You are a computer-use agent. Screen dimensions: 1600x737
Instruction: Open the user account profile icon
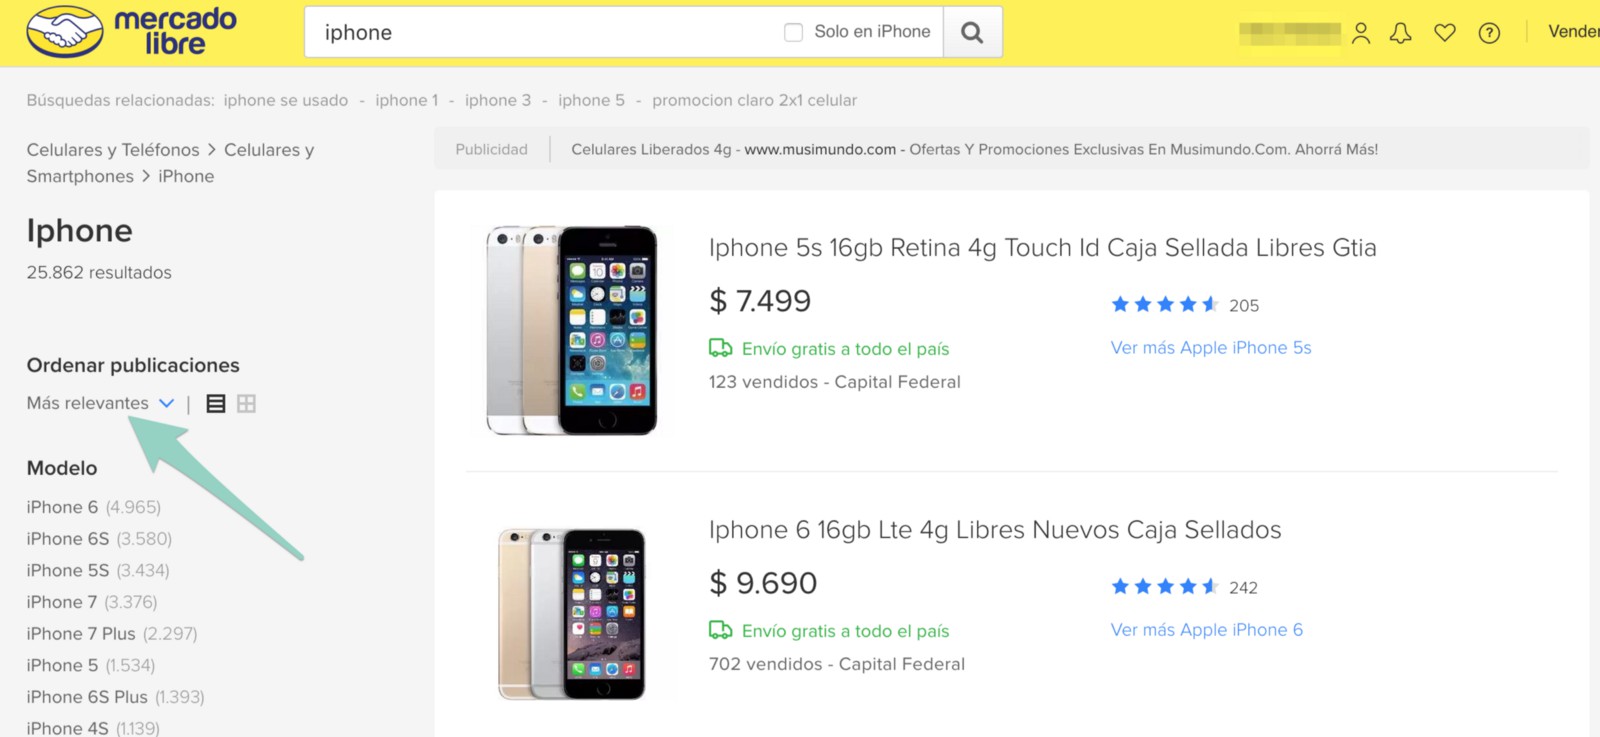coord(1360,33)
